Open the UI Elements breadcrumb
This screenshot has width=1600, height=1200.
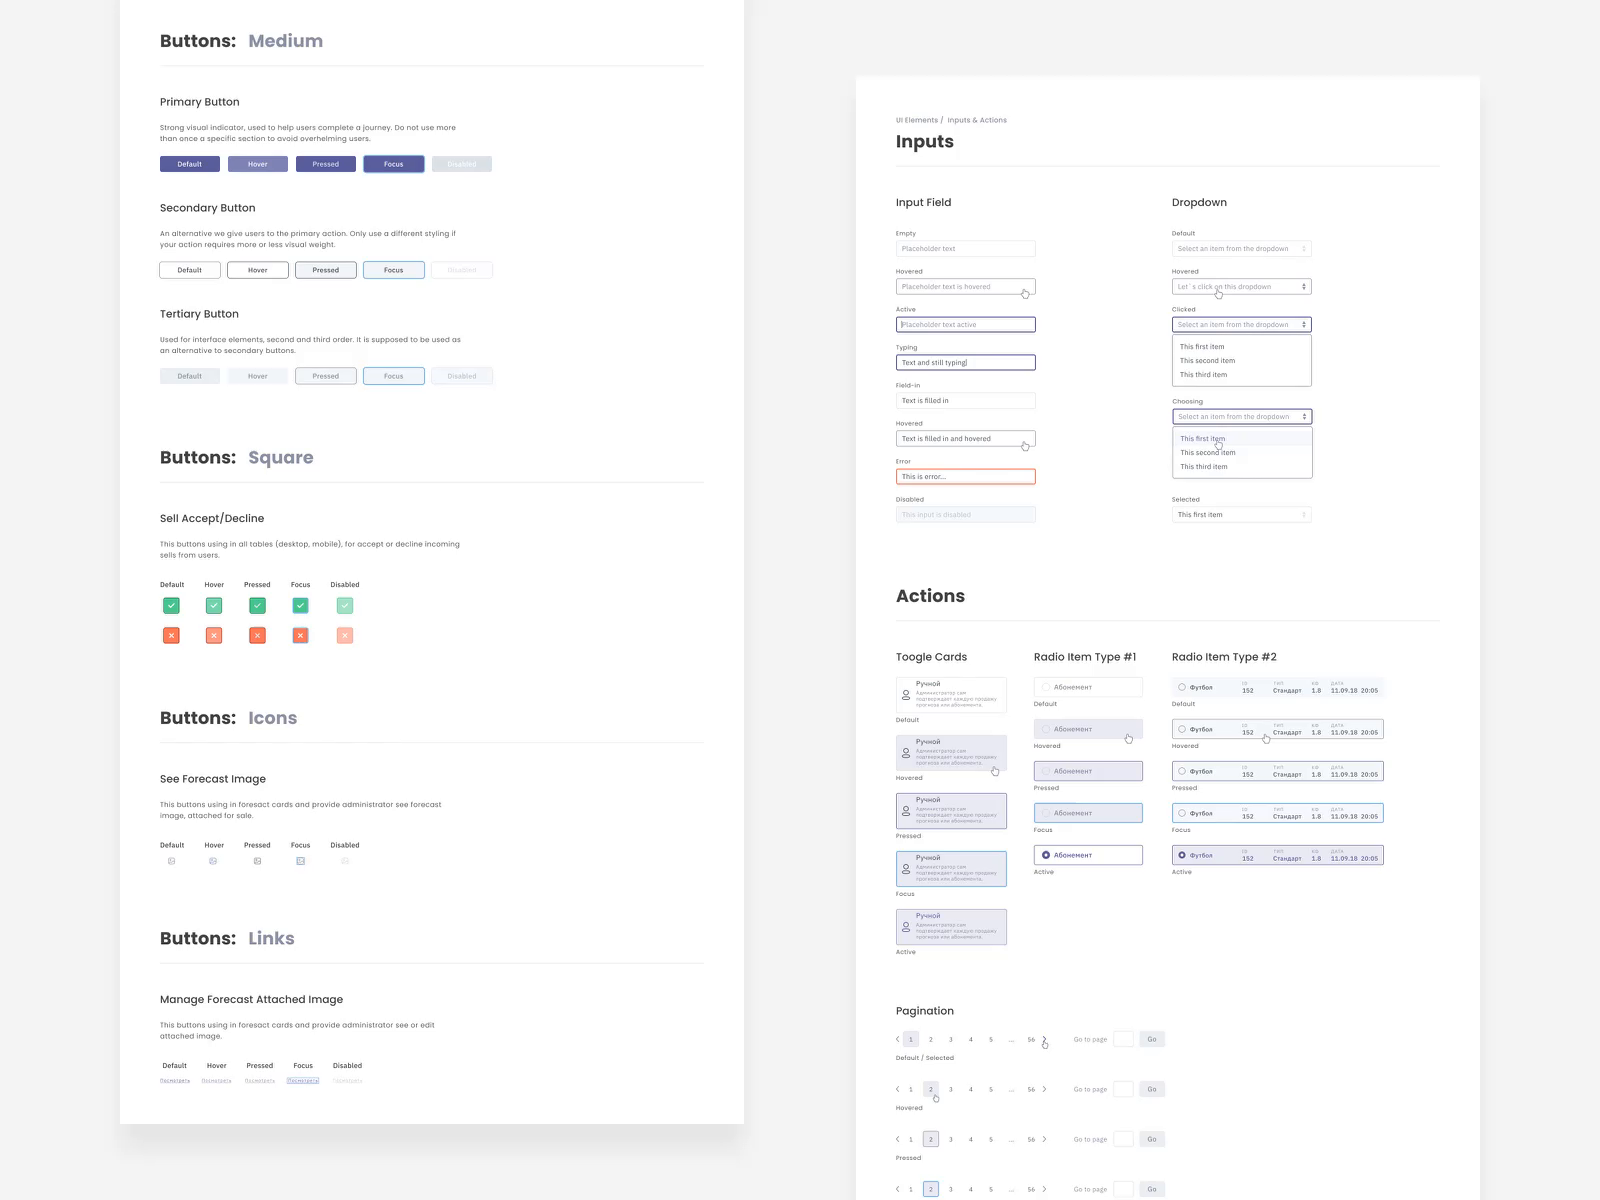[915, 120]
